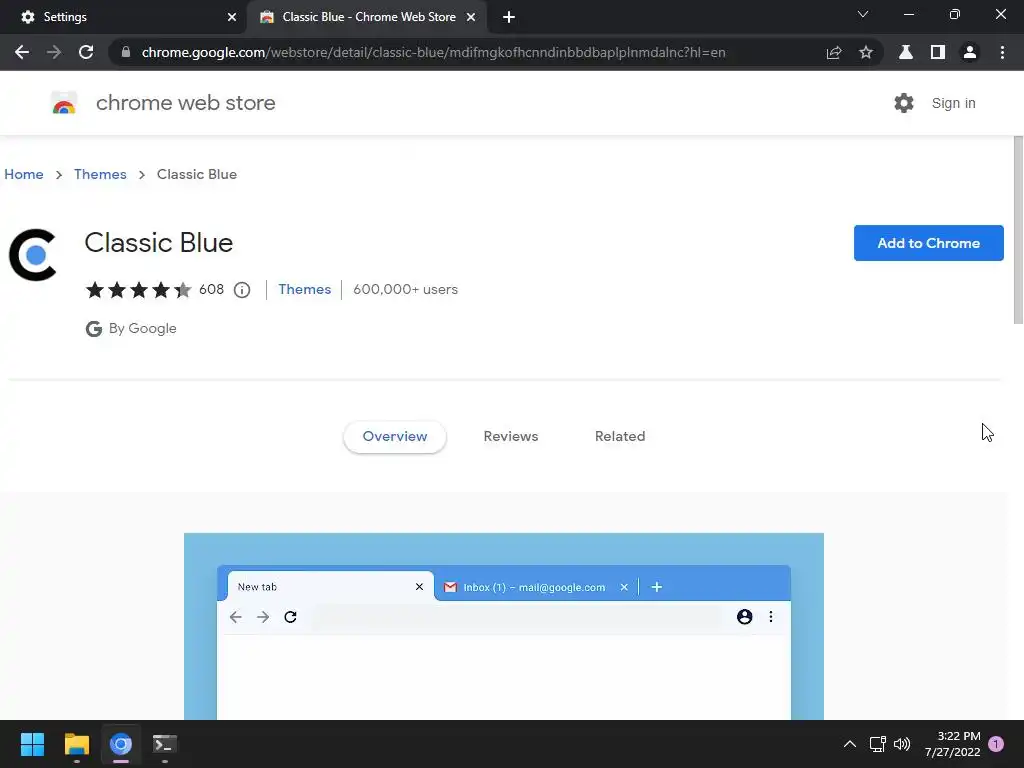Screen dimensions: 1024x768
Task: Bookmark this tab with the star icon
Action: (x=866, y=52)
